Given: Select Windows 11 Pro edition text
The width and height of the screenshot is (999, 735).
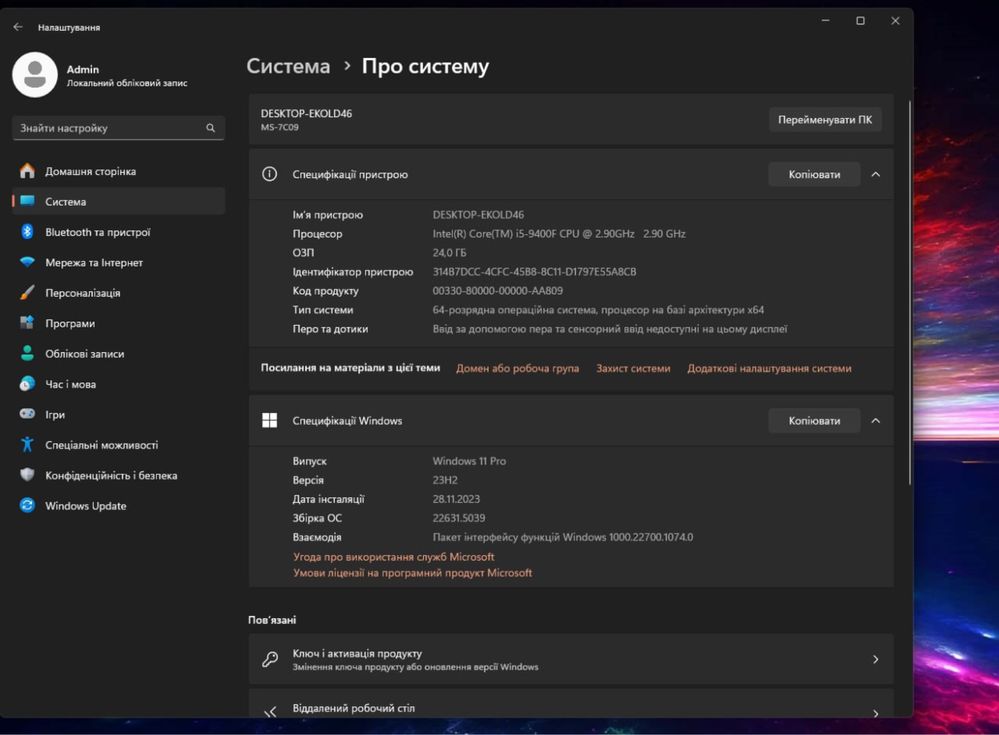Looking at the screenshot, I should pos(469,460).
